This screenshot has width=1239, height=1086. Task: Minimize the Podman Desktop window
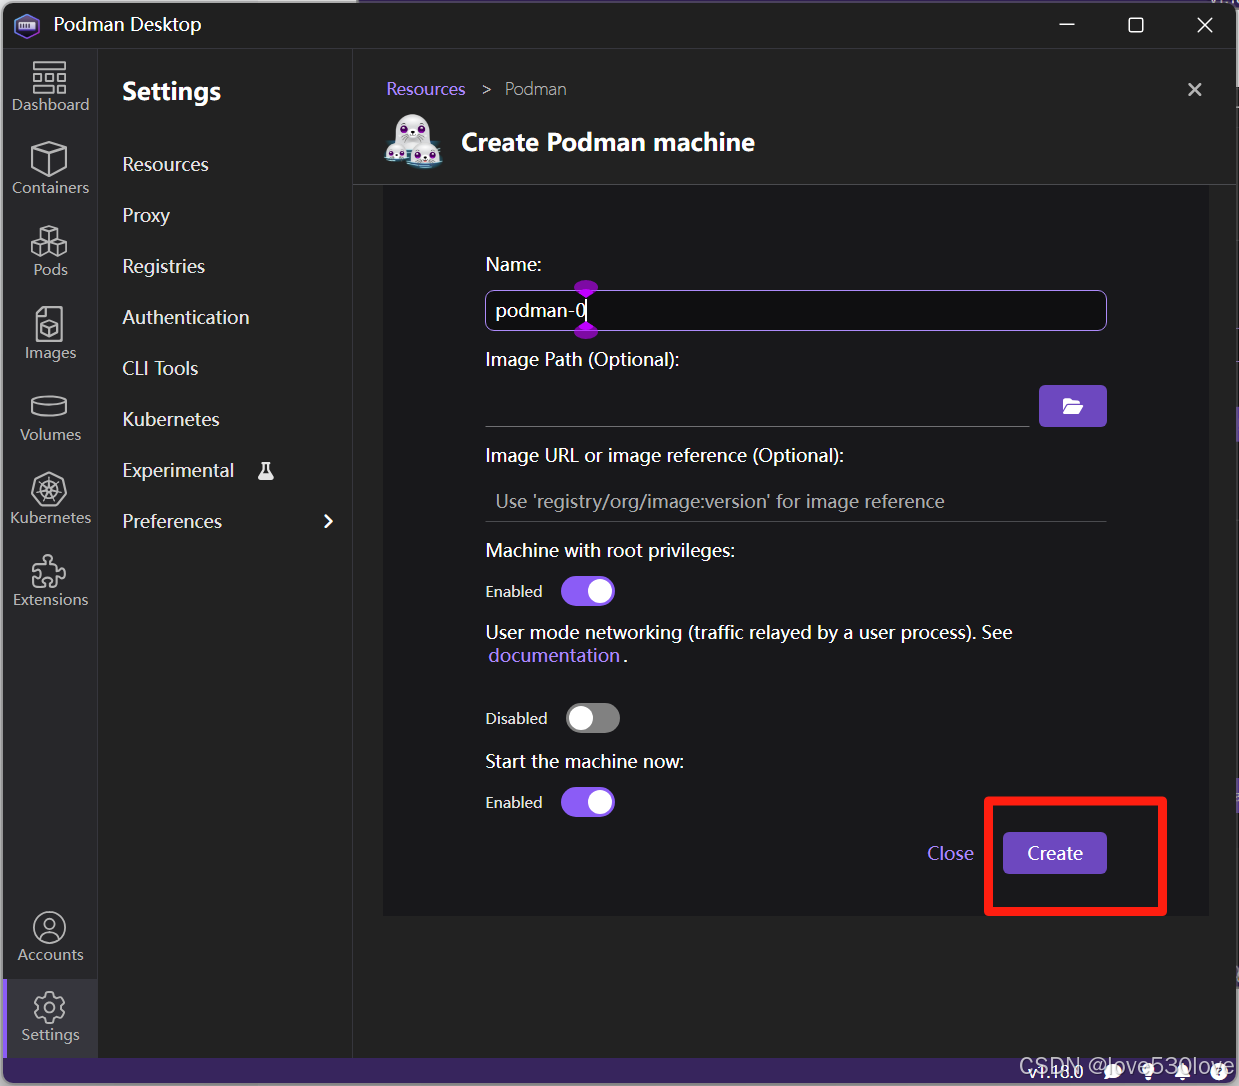pos(1067,25)
